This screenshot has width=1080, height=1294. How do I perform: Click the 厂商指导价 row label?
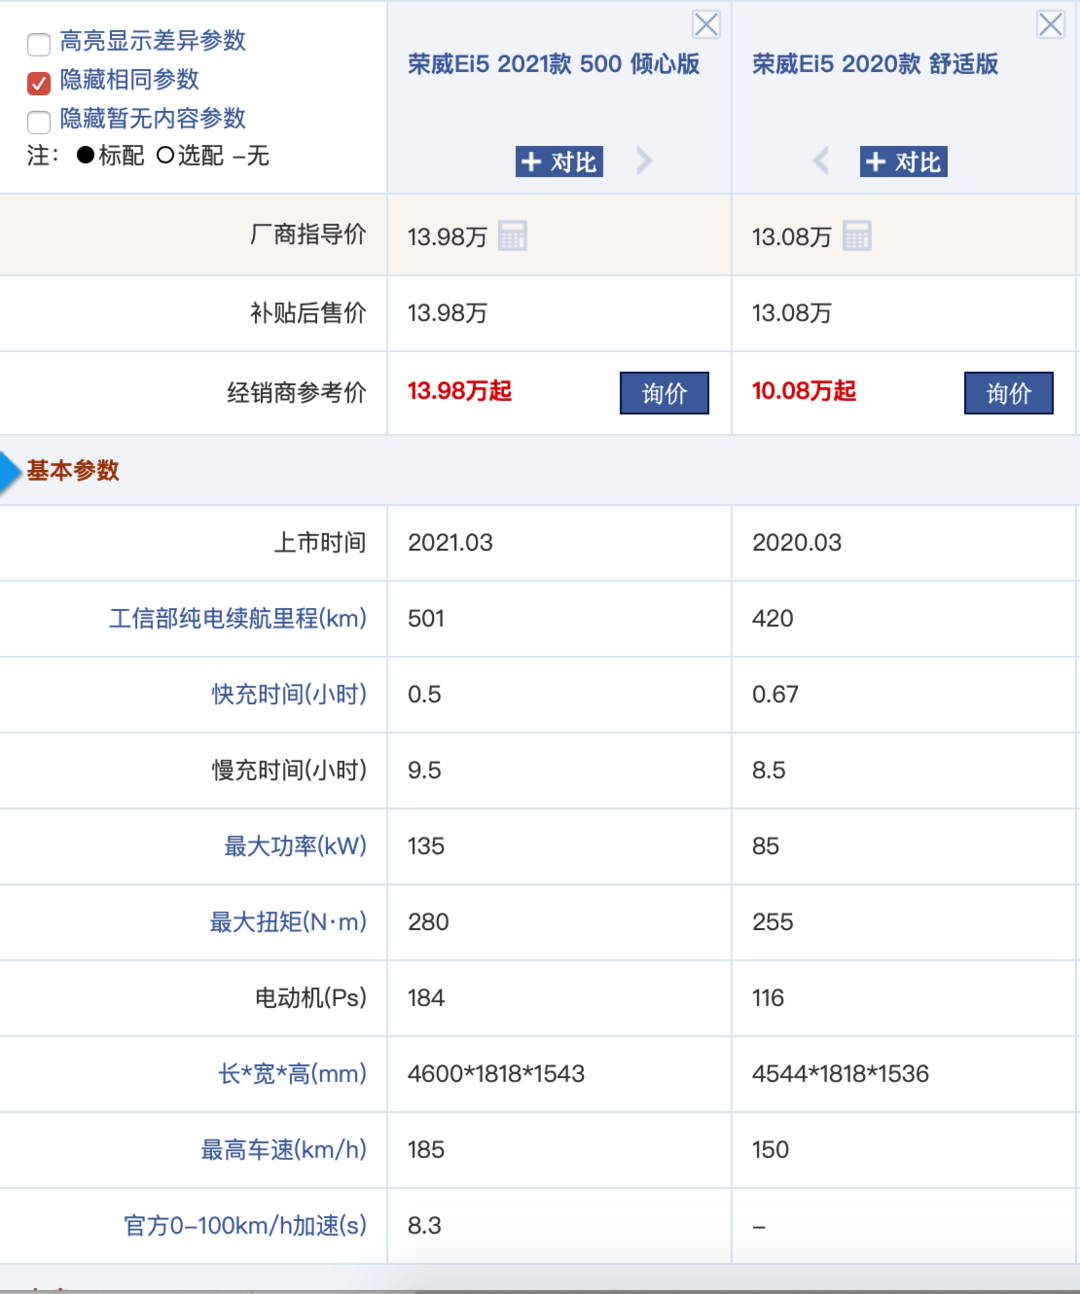click(x=308, y=235)
